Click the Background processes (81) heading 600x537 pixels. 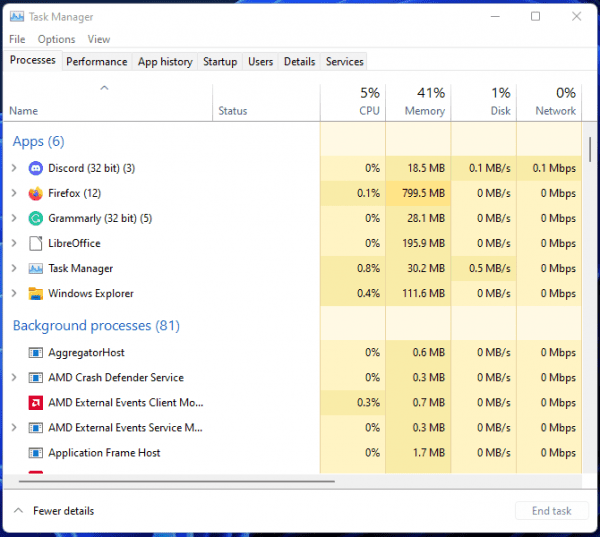pyautogui.click(x=96, y=326)
